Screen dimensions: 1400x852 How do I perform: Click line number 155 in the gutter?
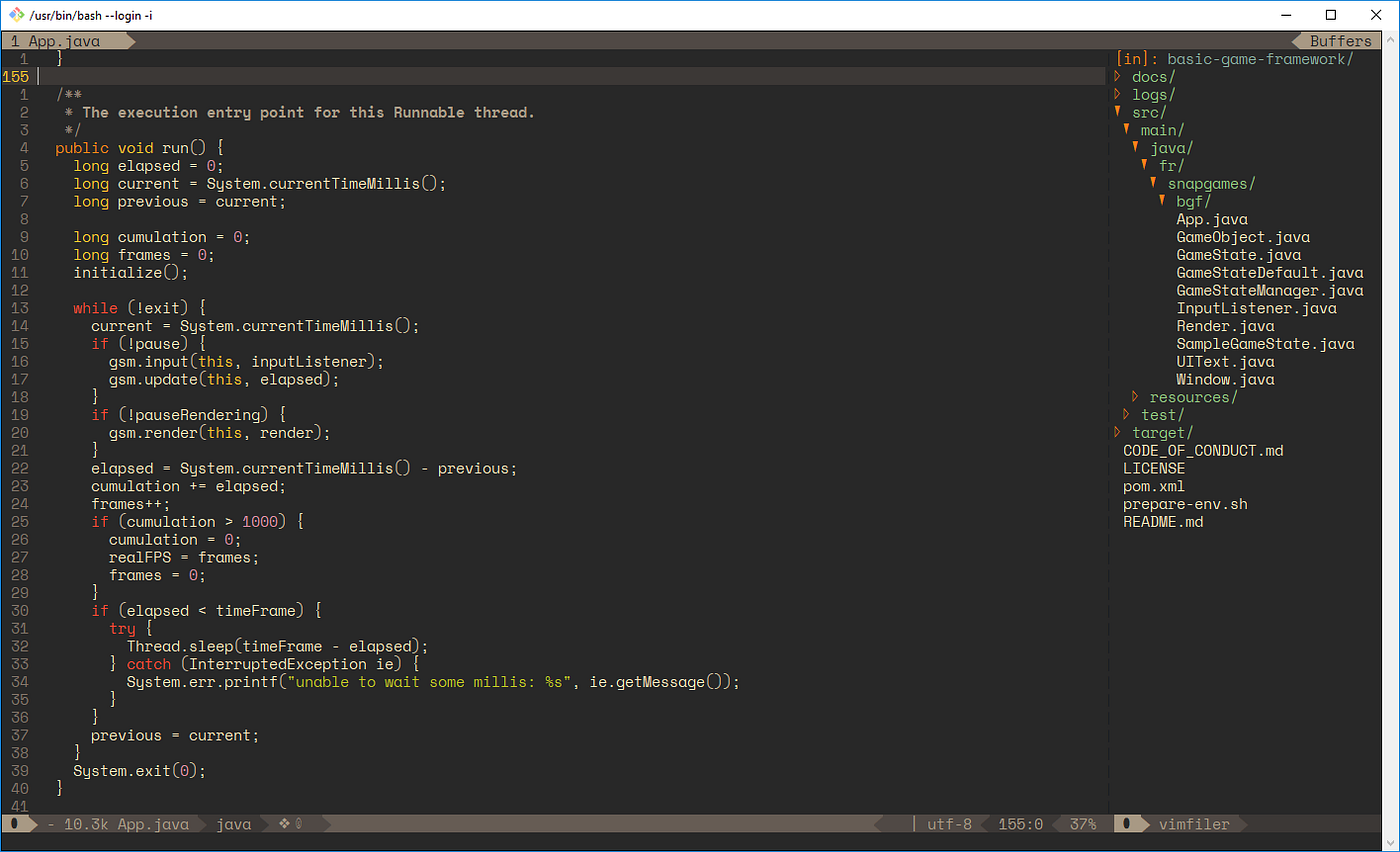[15, 76]
